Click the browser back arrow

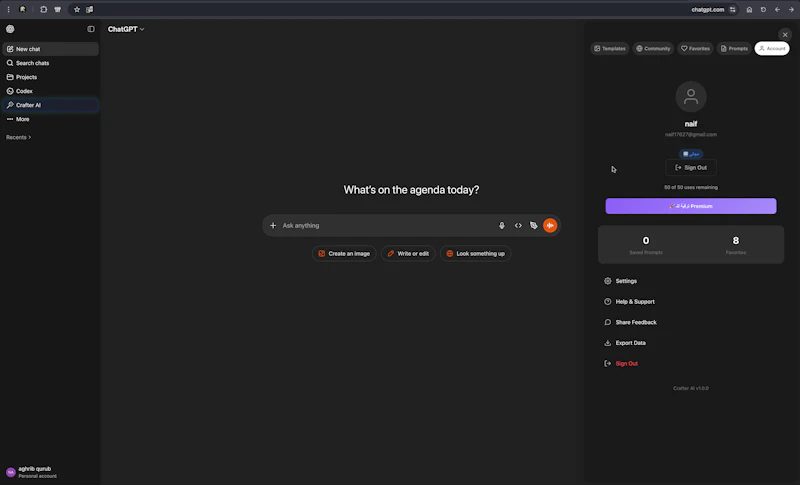click(777, 10)
